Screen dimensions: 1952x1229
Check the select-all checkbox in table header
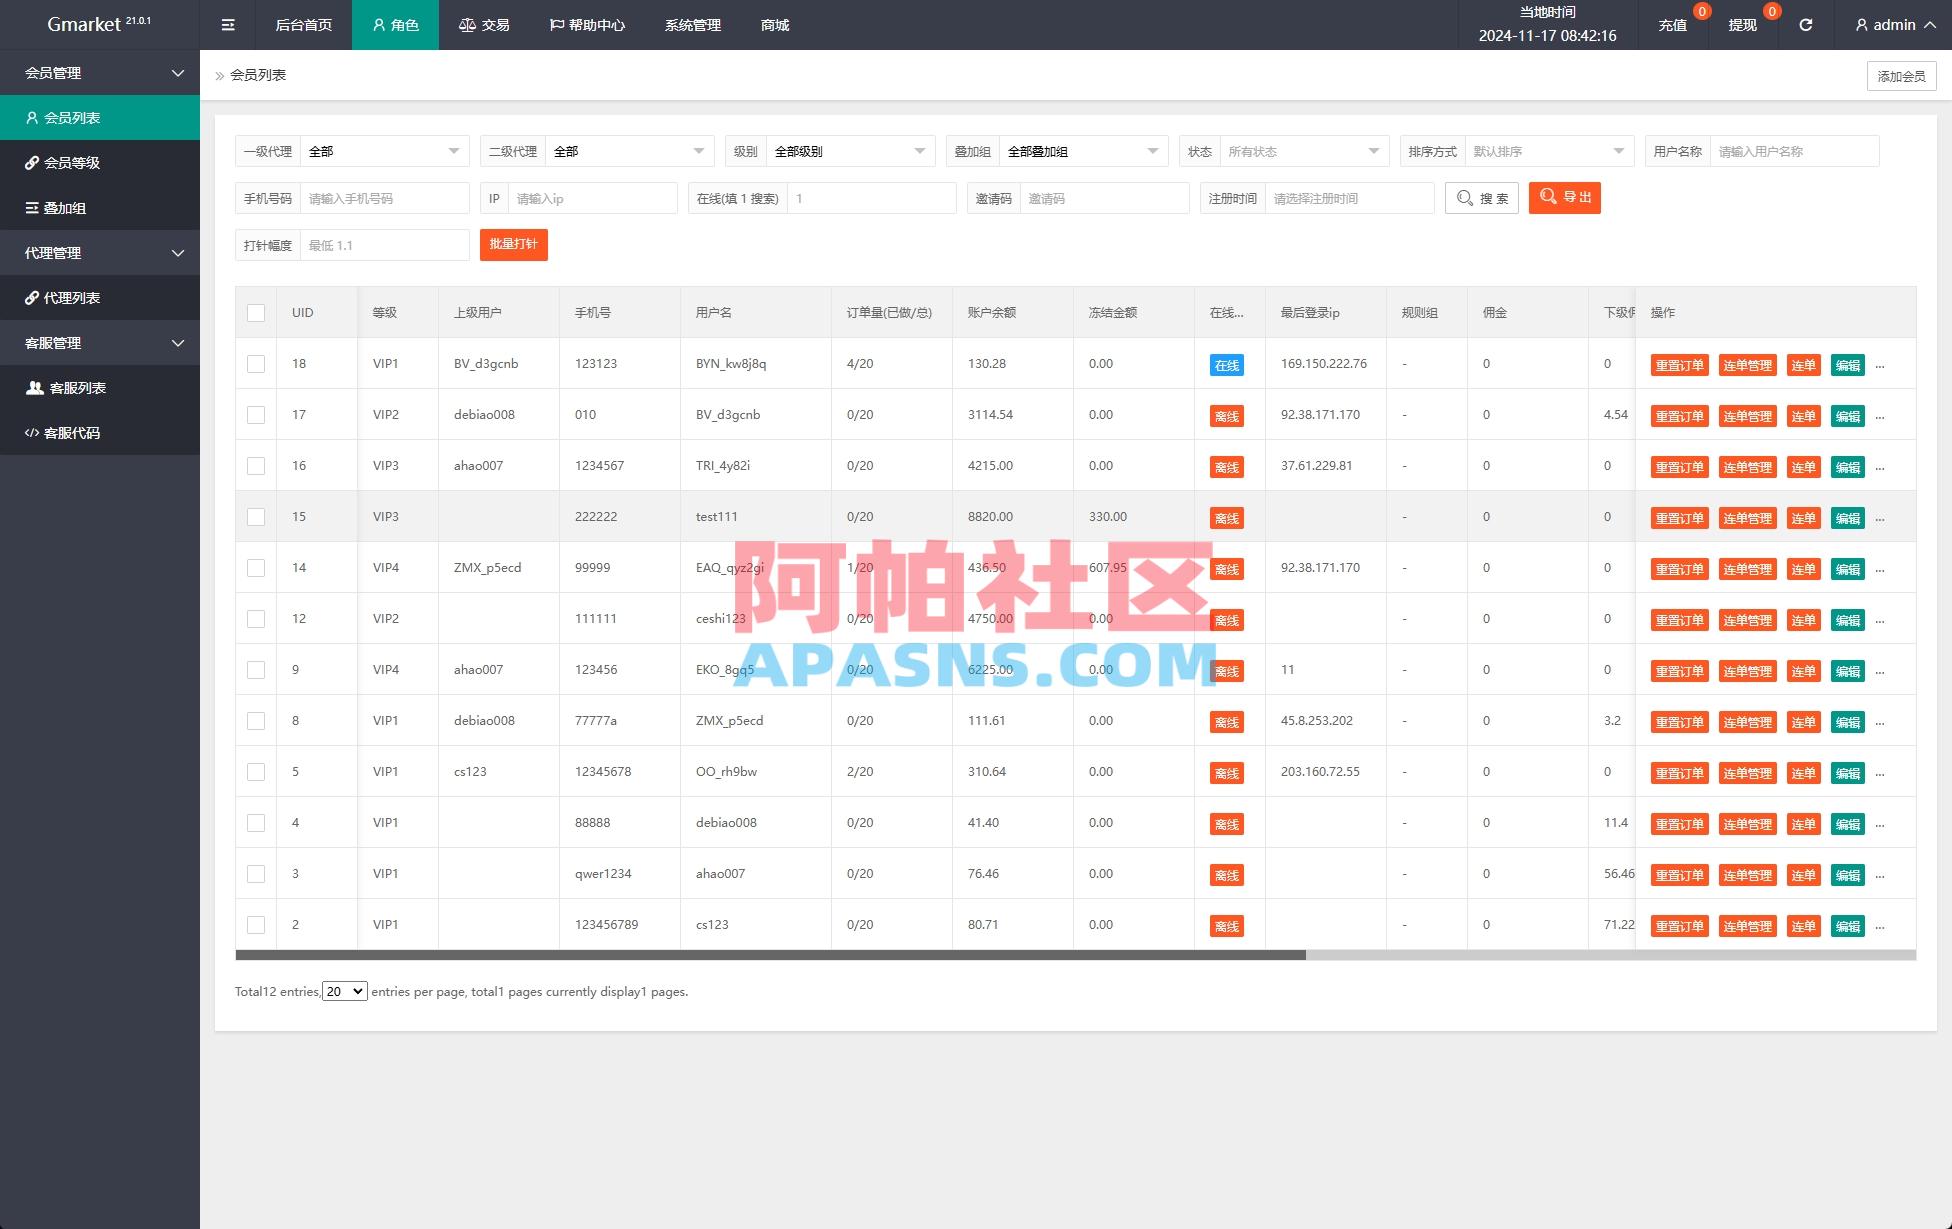coord(255,312)
